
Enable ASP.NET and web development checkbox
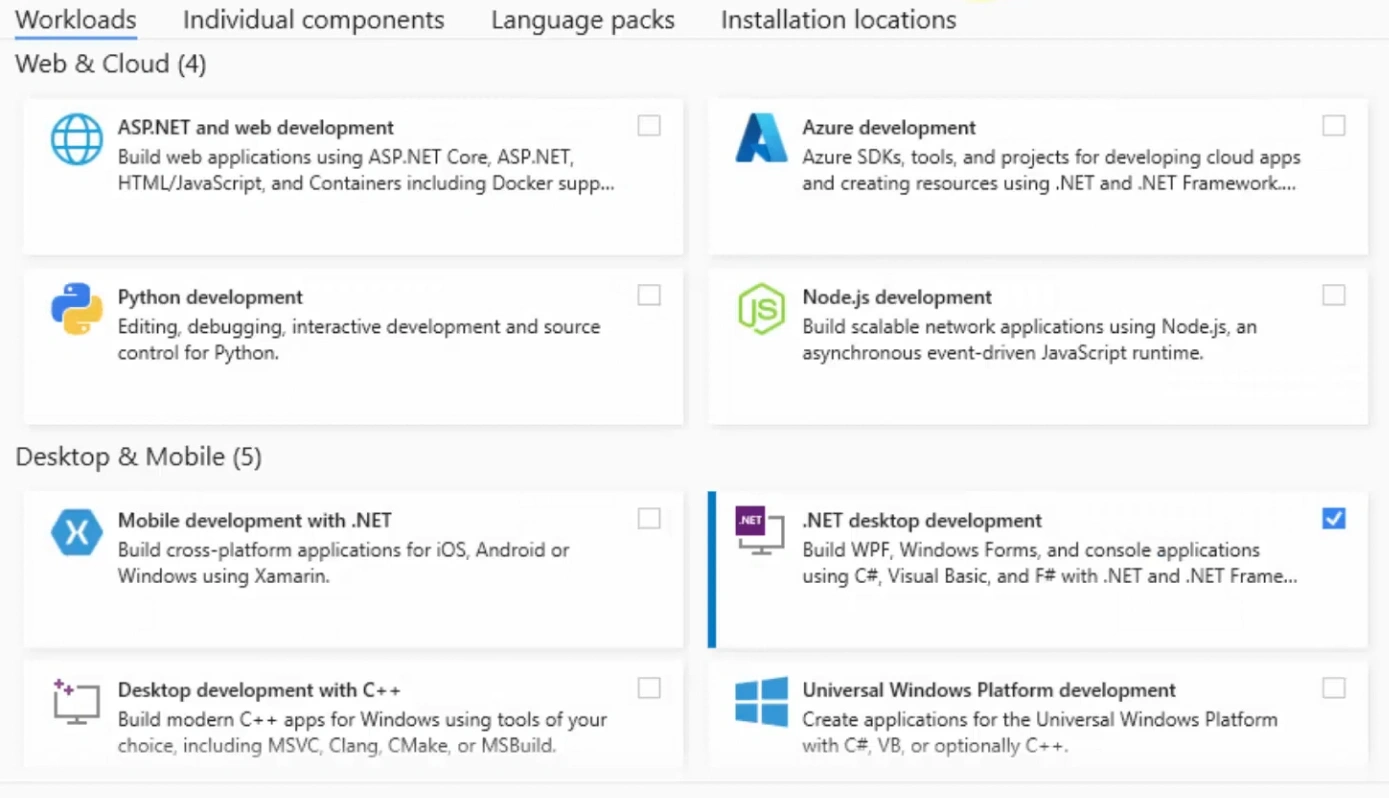[649, 125]
